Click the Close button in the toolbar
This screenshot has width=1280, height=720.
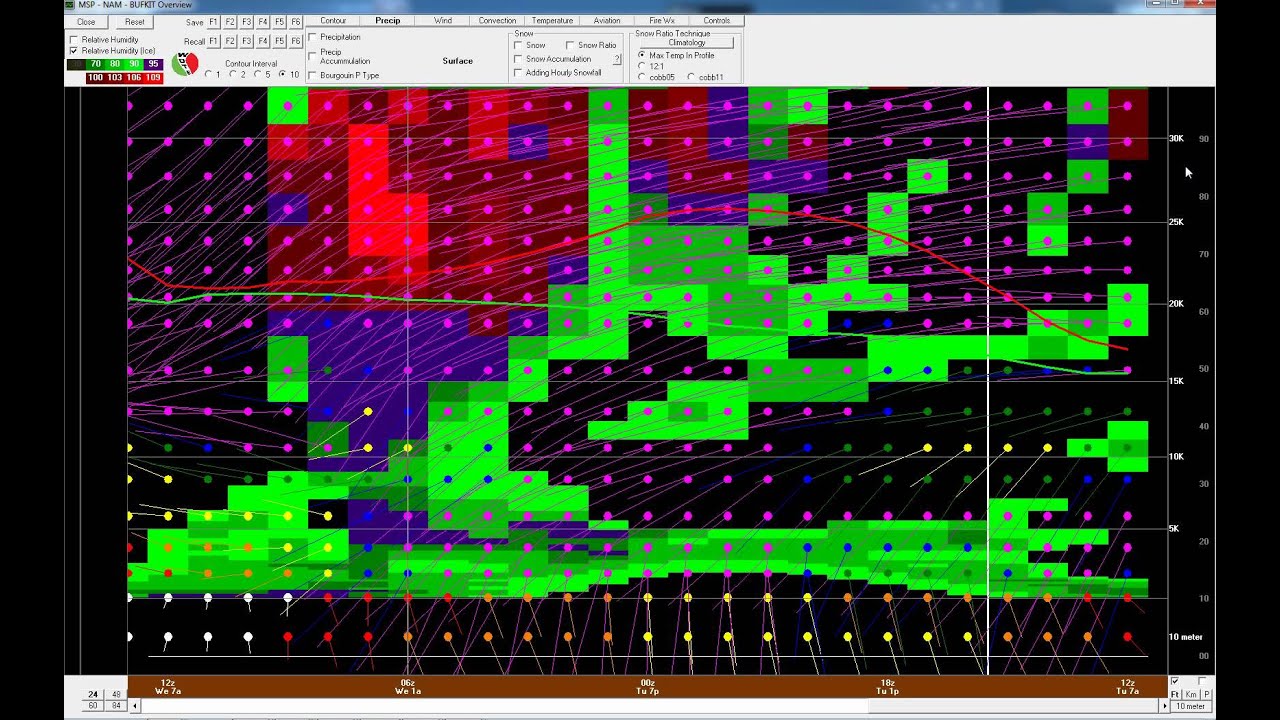pyautogui.click(x=86, y=22)
